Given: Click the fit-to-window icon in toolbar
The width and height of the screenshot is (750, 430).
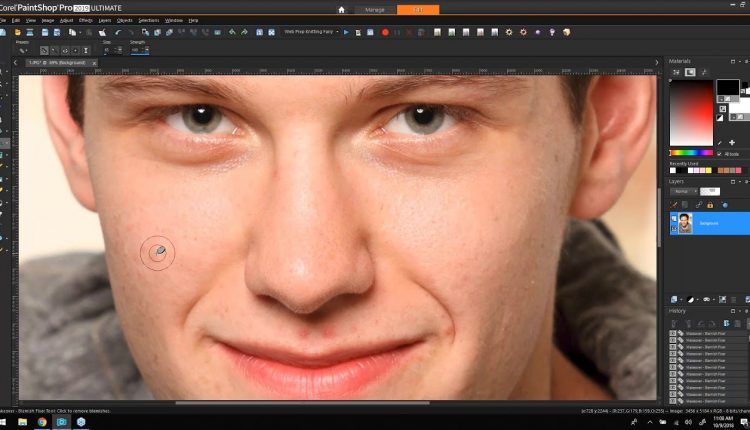Looking at the screenshot, I should coord(271,33).
